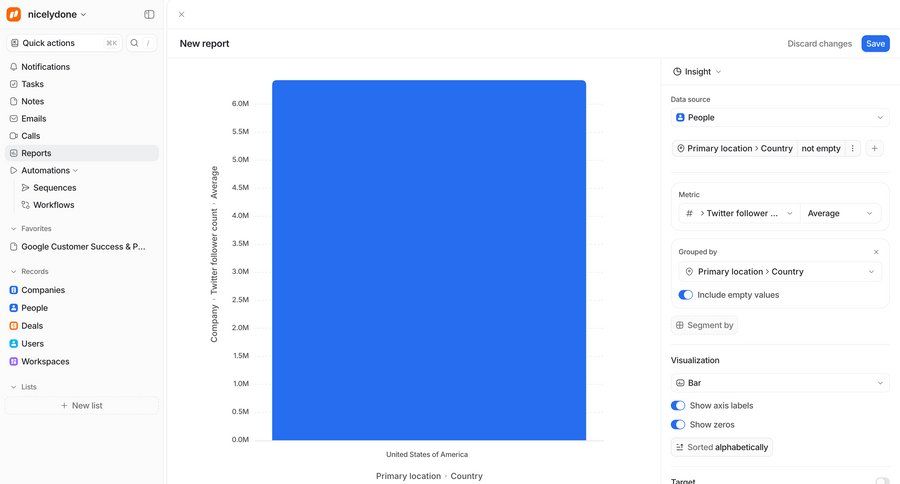Close the report with the X icon
The width and height of the screenshot is (900, 484).
(x=181, y=14)
